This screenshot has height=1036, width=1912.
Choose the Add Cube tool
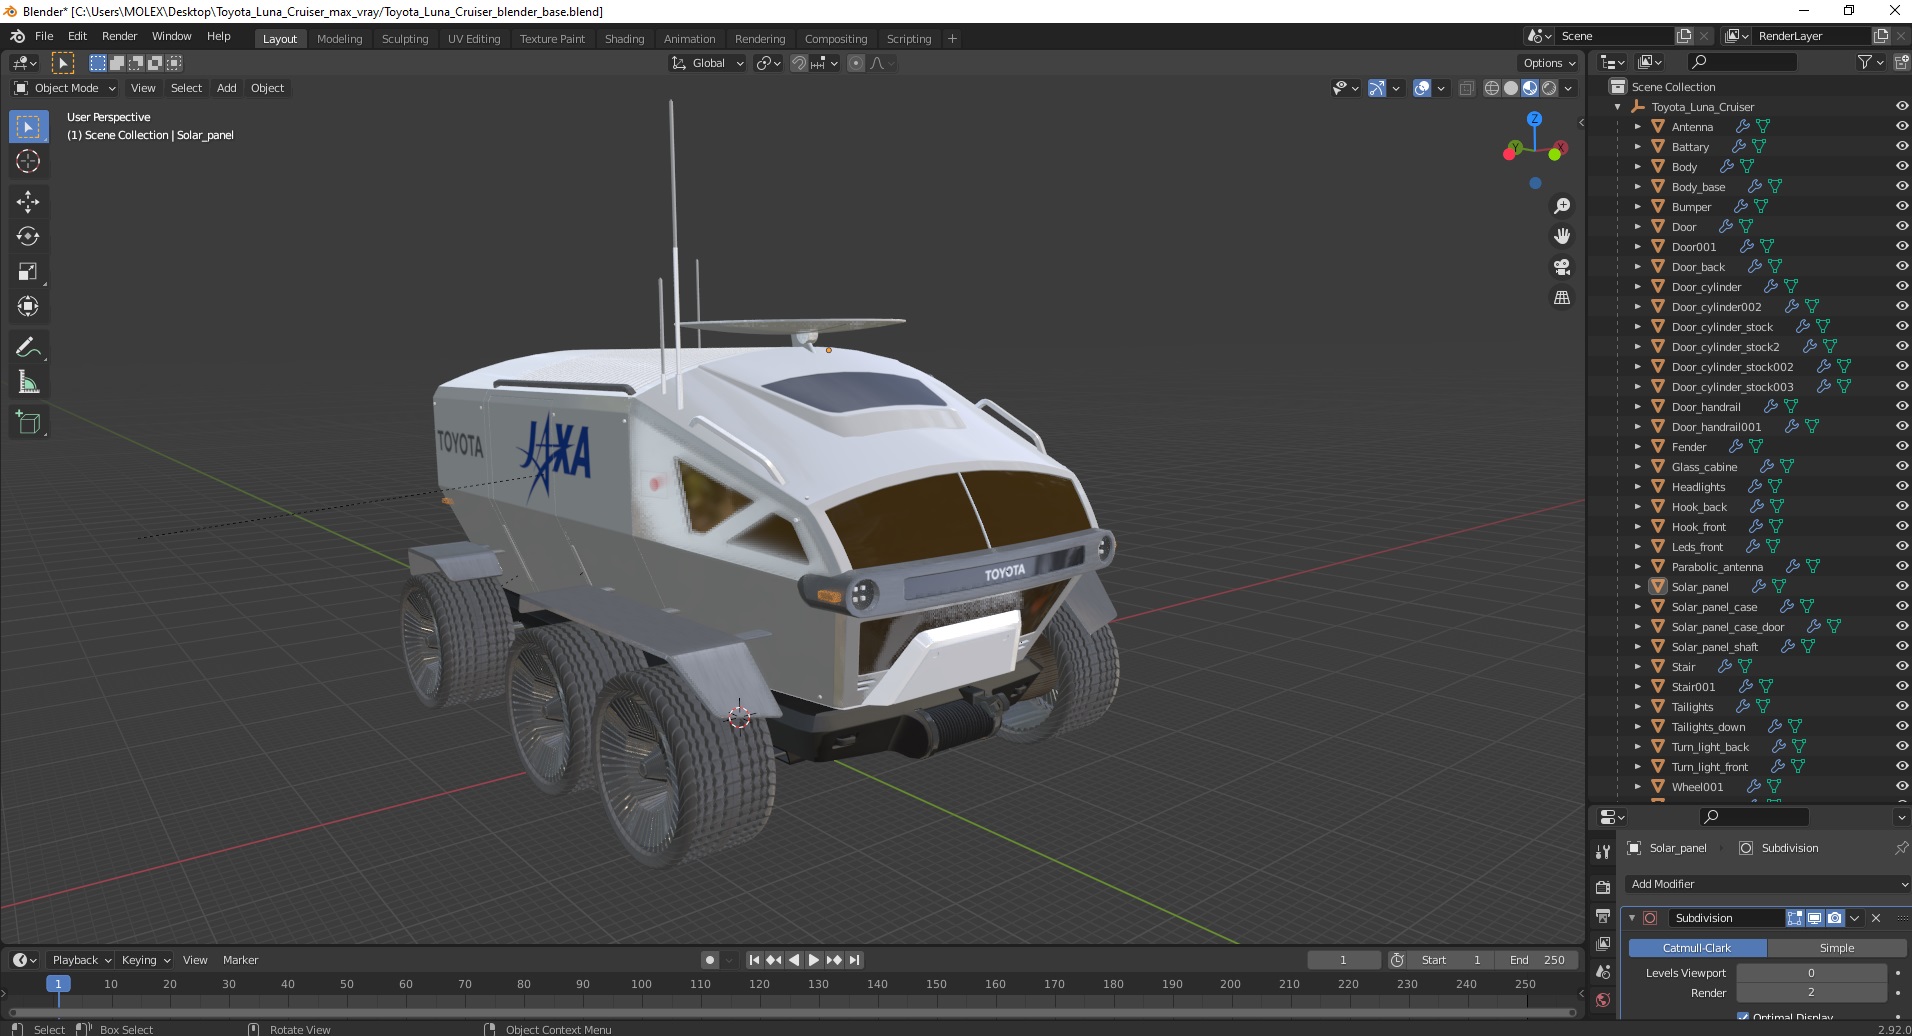[x=28, y=423]
